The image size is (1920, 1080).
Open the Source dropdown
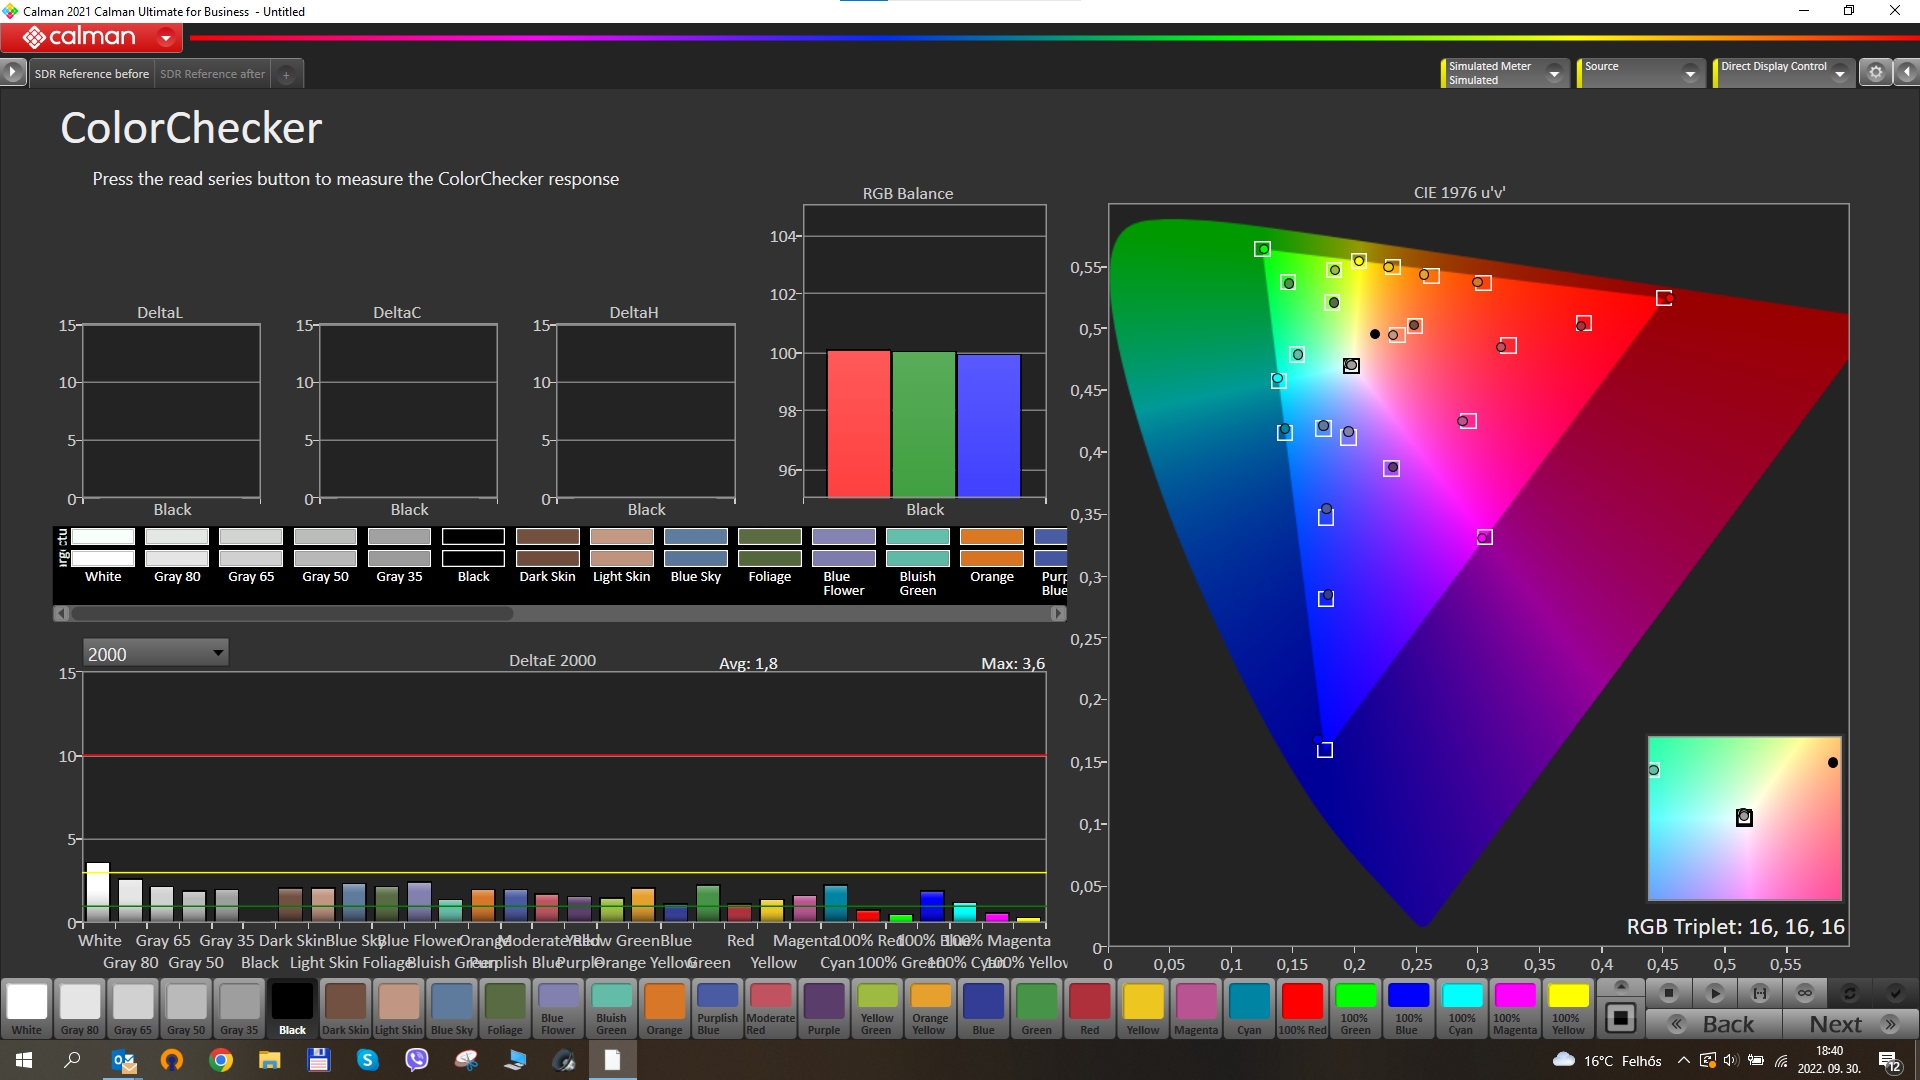(1690, 73)
